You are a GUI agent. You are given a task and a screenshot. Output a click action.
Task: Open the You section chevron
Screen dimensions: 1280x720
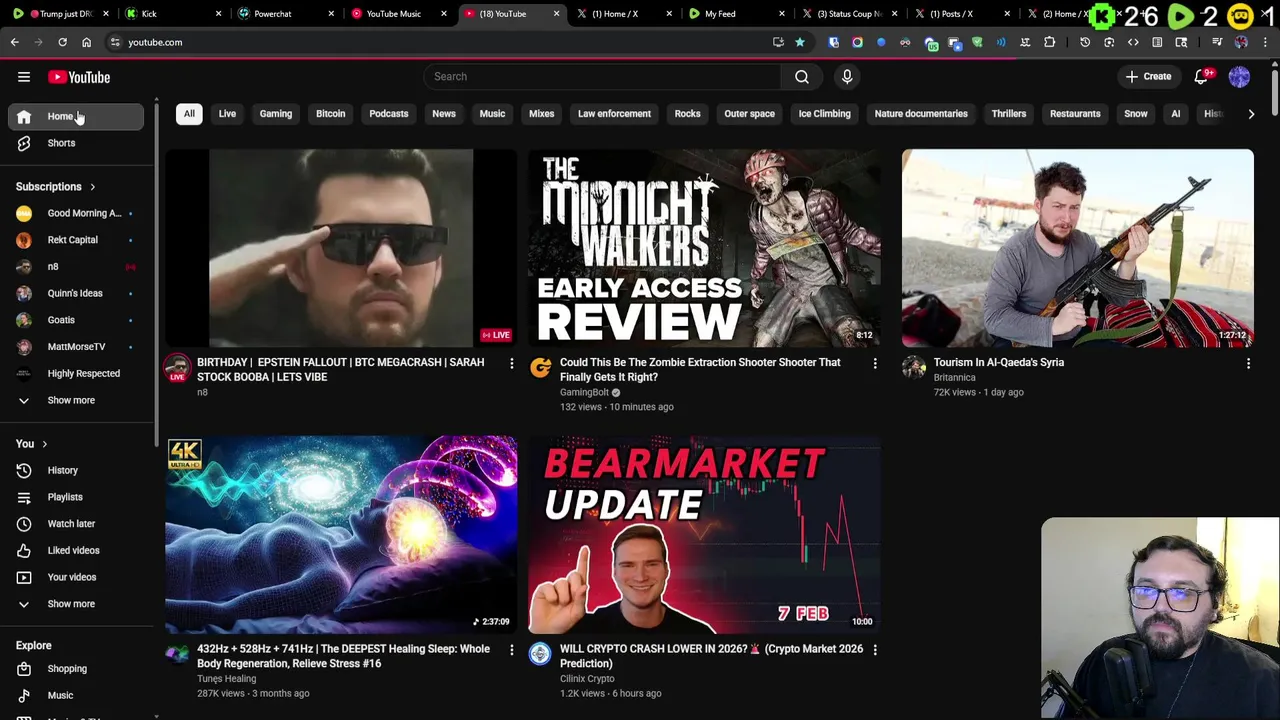(44, 444)
